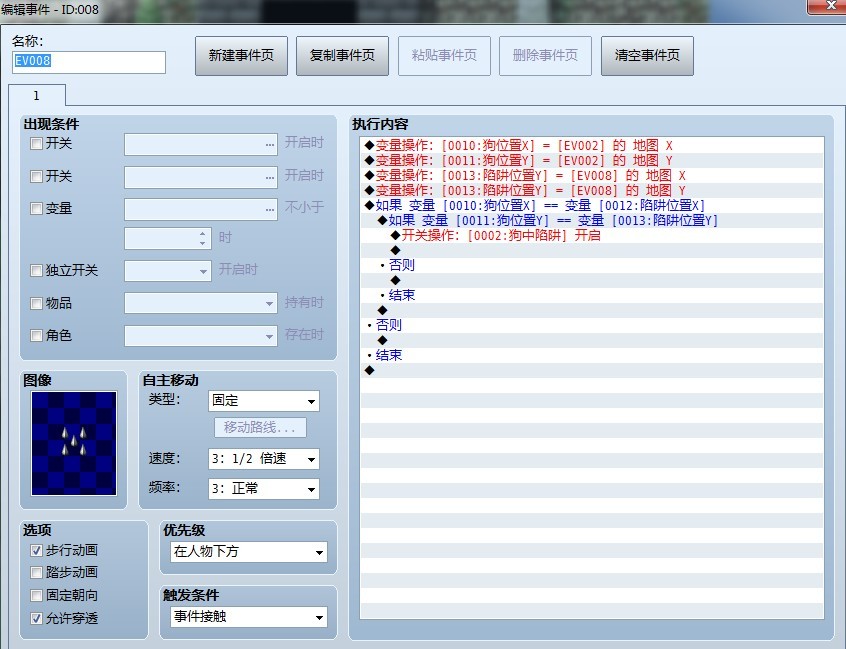
Task: Uncheck the 允许穿透 option
Action: coord(36,618)
